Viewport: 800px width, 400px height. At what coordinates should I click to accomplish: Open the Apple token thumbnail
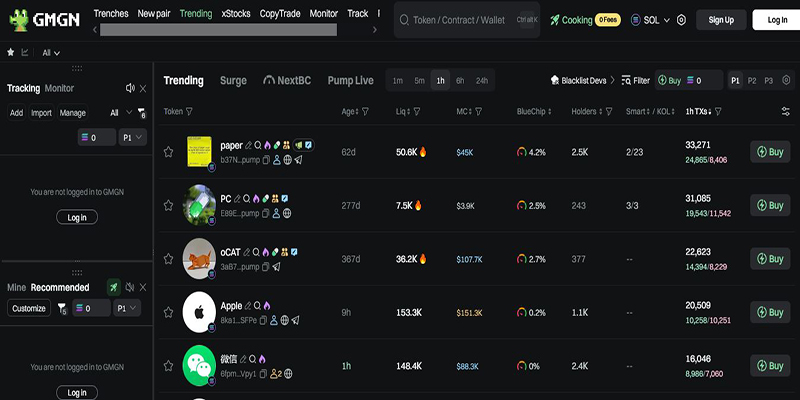(199, 312)
